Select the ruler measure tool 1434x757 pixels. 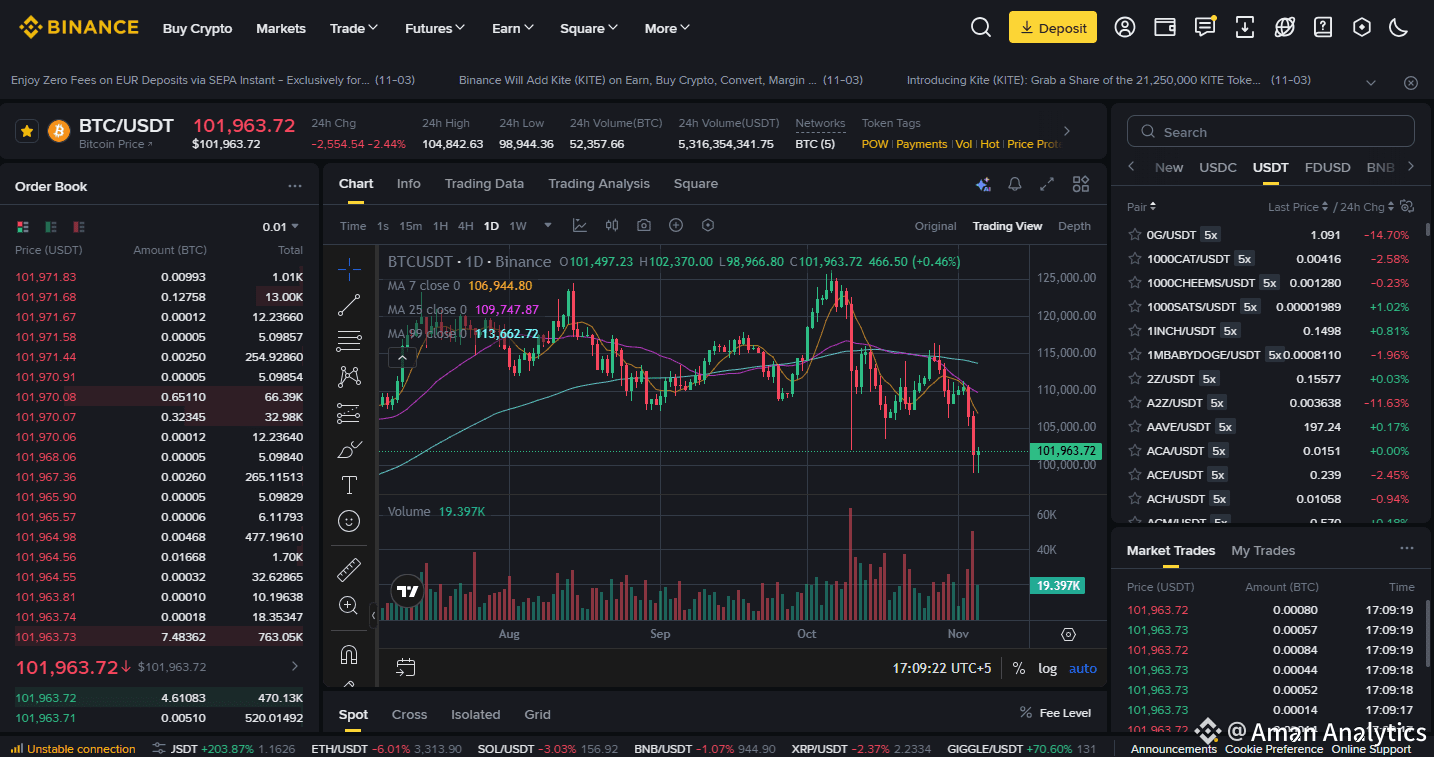(349, 570)
